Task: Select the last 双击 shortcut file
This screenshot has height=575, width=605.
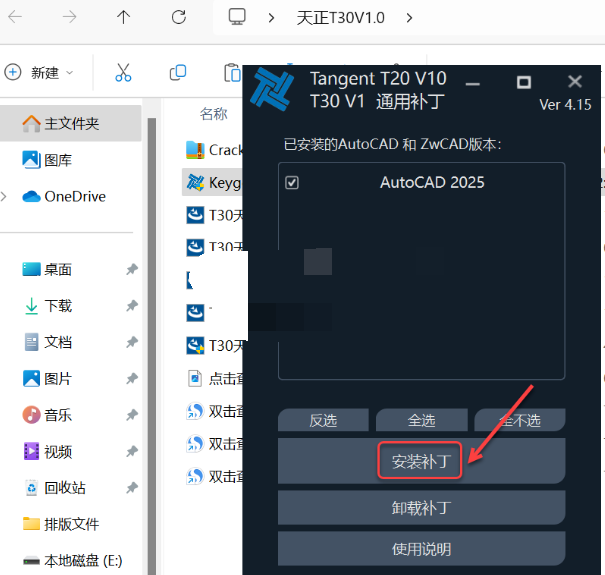Action: 214,477
